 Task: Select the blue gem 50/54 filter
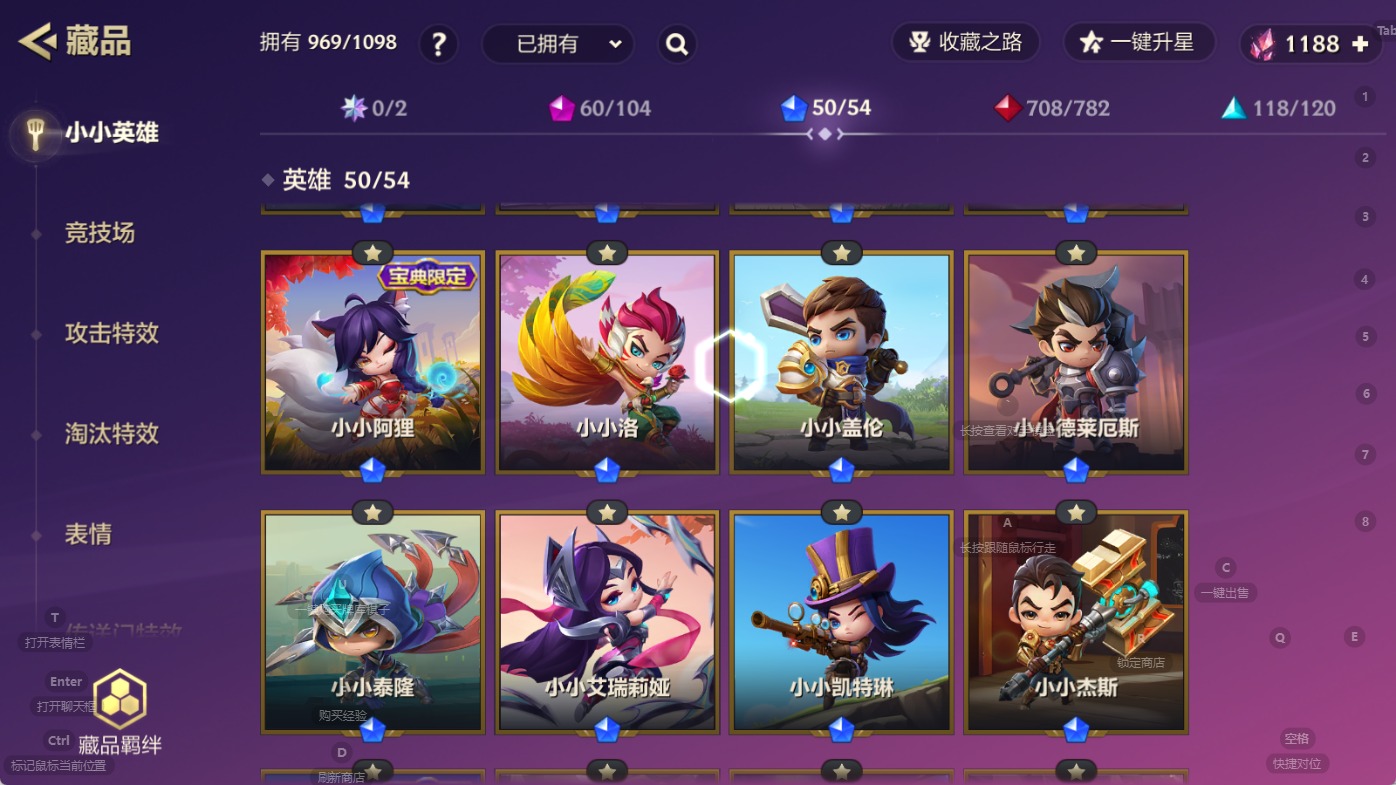tap(825, 108)
